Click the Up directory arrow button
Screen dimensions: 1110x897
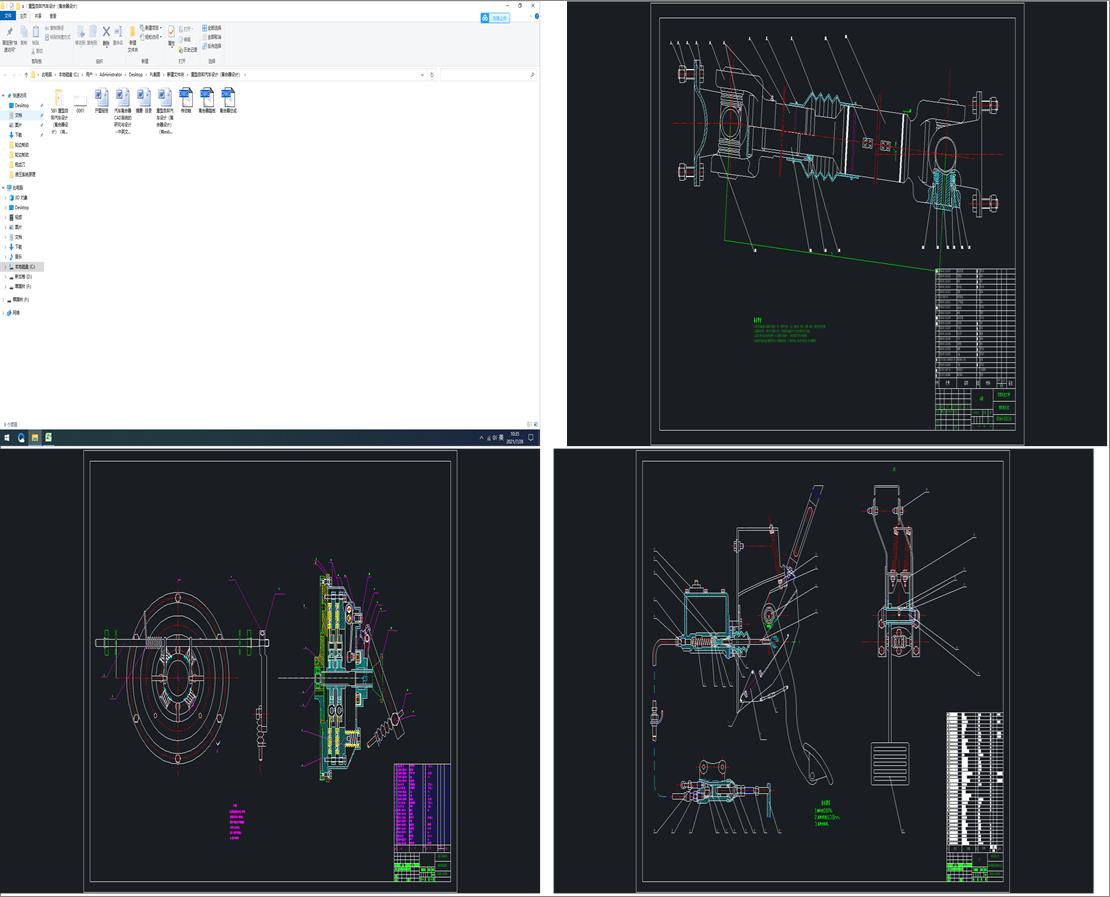25,74
